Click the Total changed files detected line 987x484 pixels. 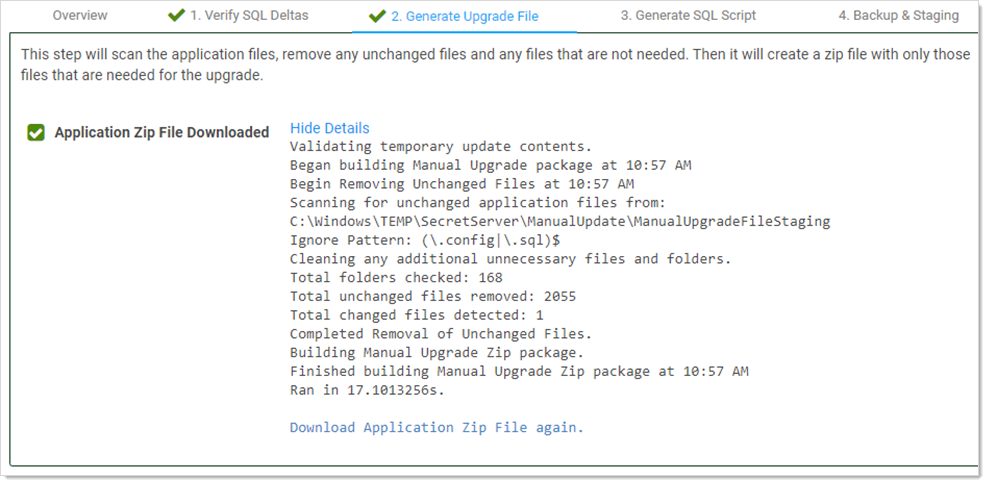[x=417, y=315]
